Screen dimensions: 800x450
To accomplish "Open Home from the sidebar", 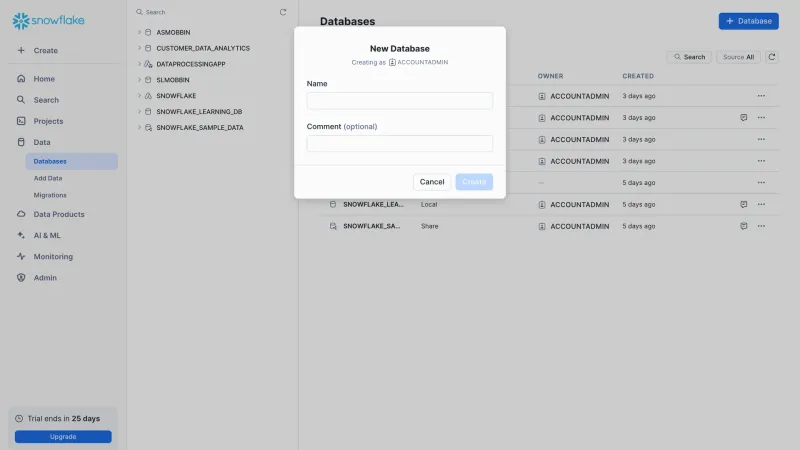I will 44,79.
